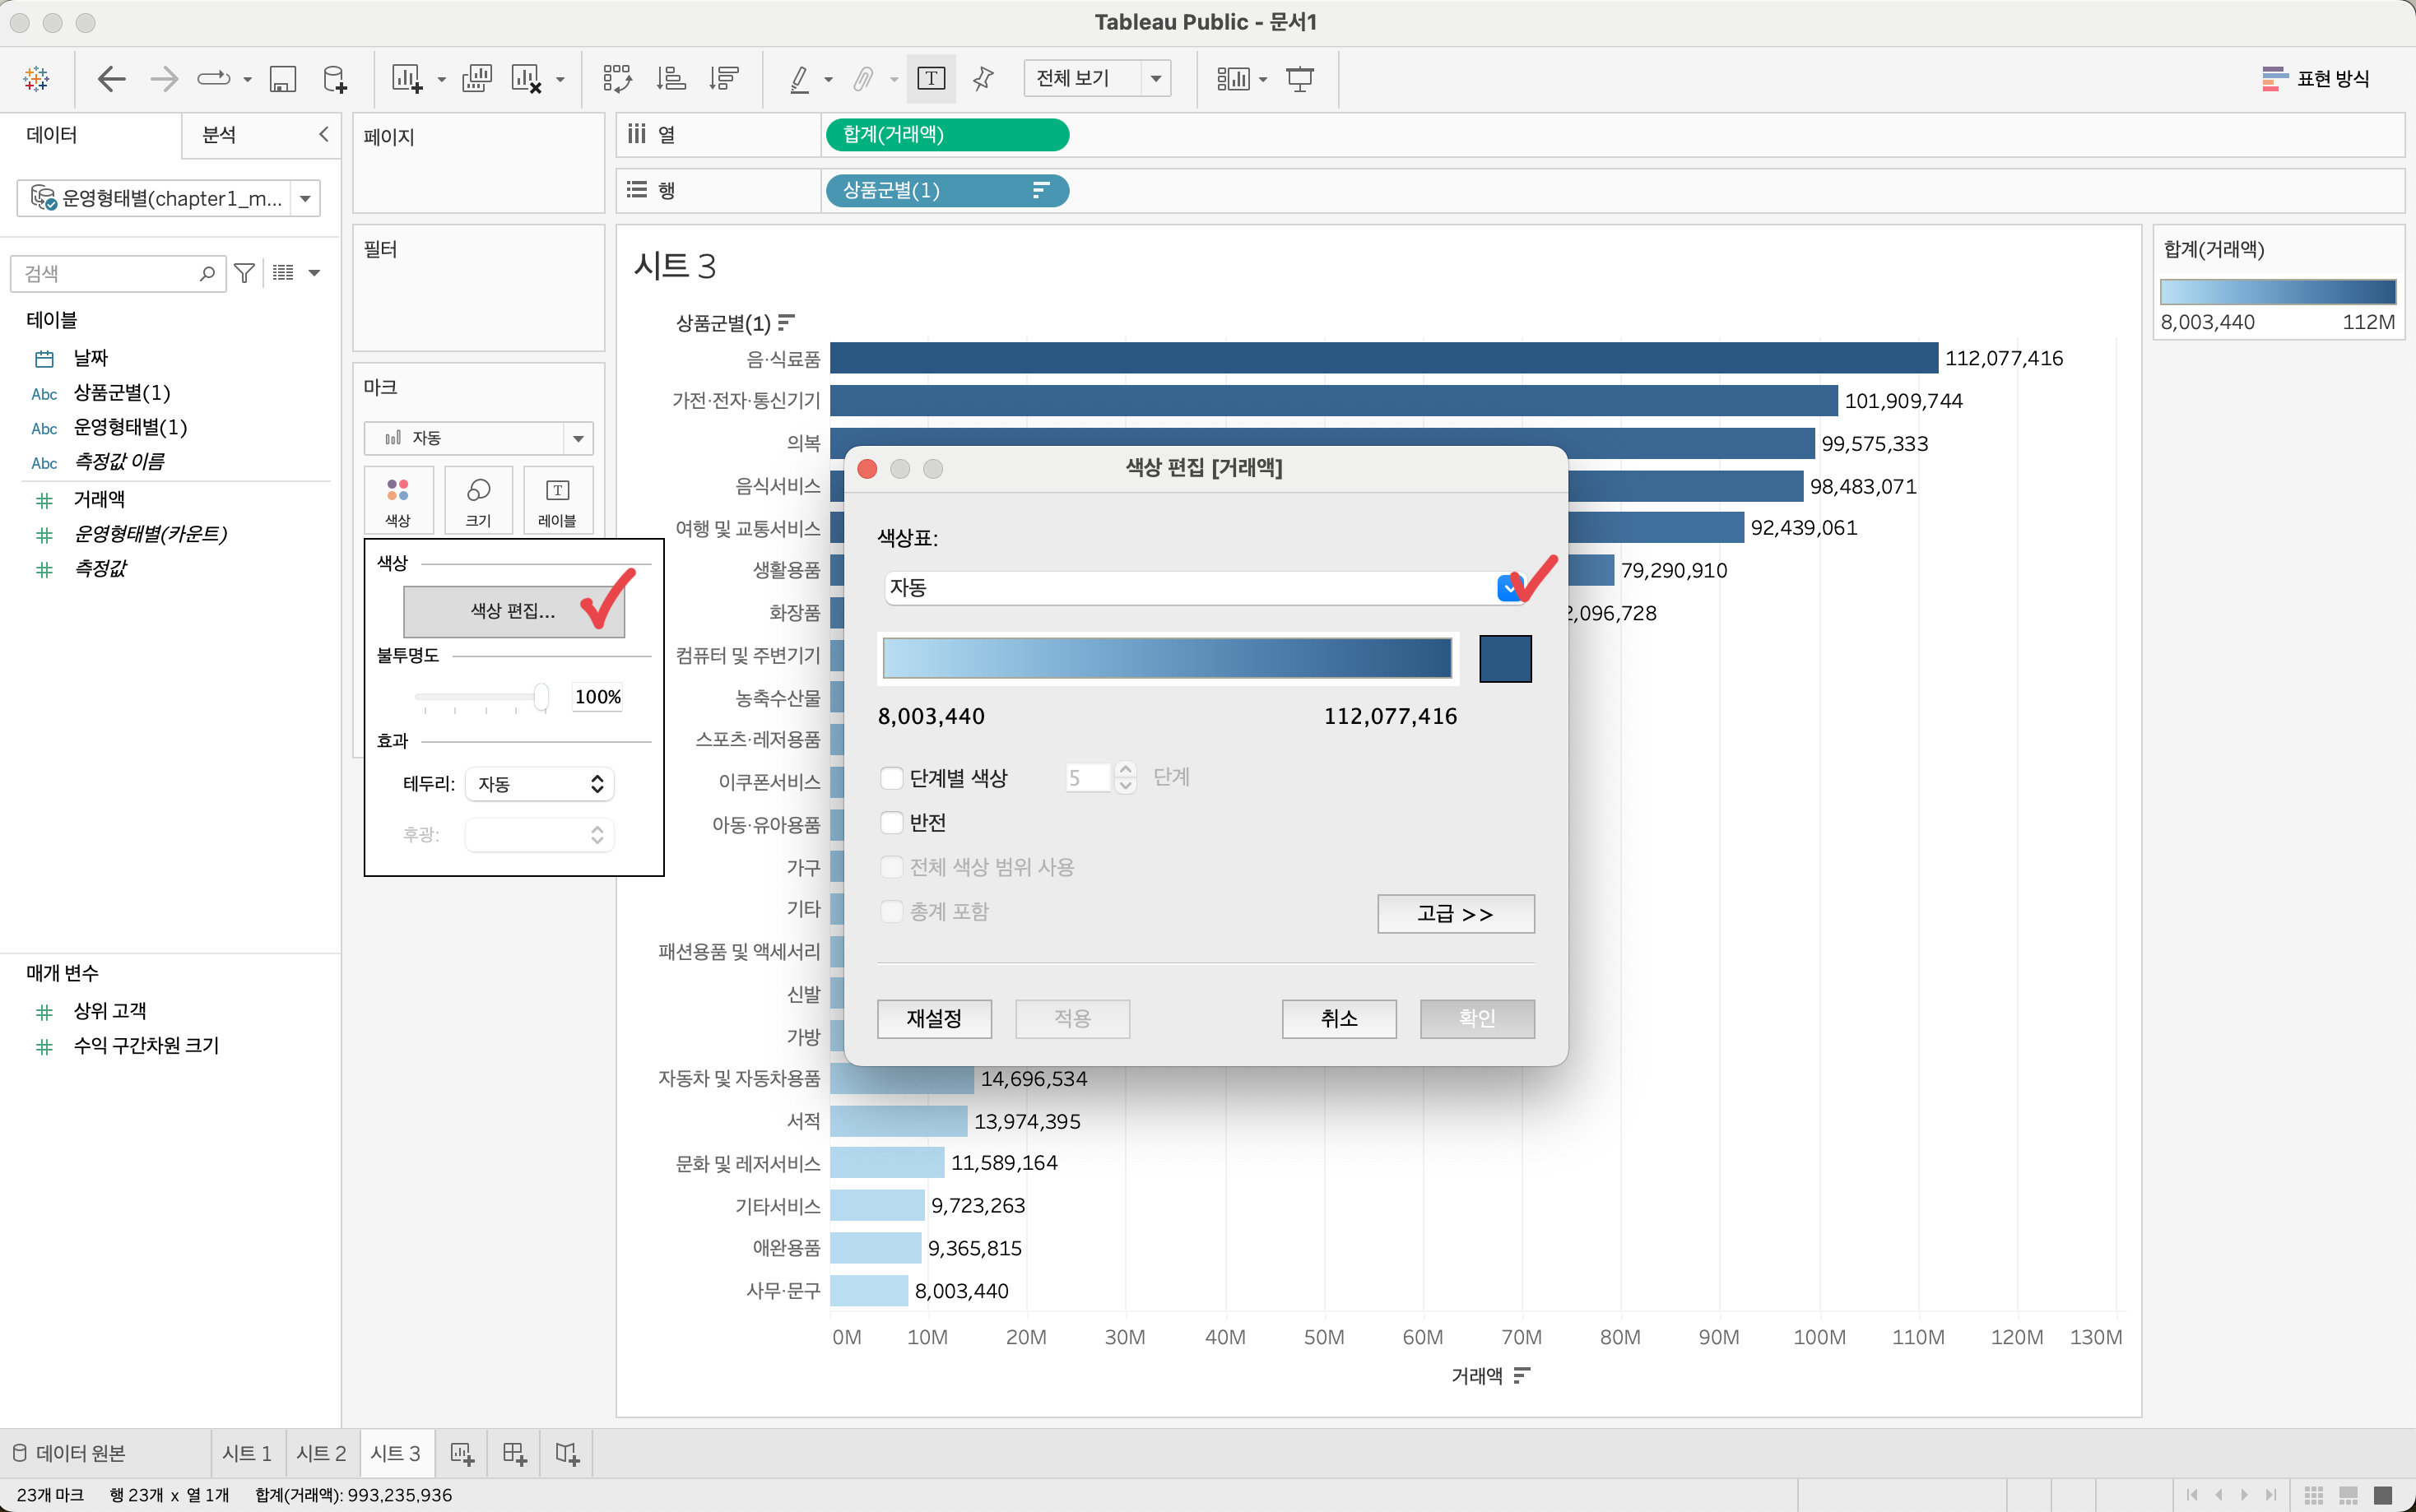
Task: Click the 취소 cancel button
Action: pos(1338,1019)
